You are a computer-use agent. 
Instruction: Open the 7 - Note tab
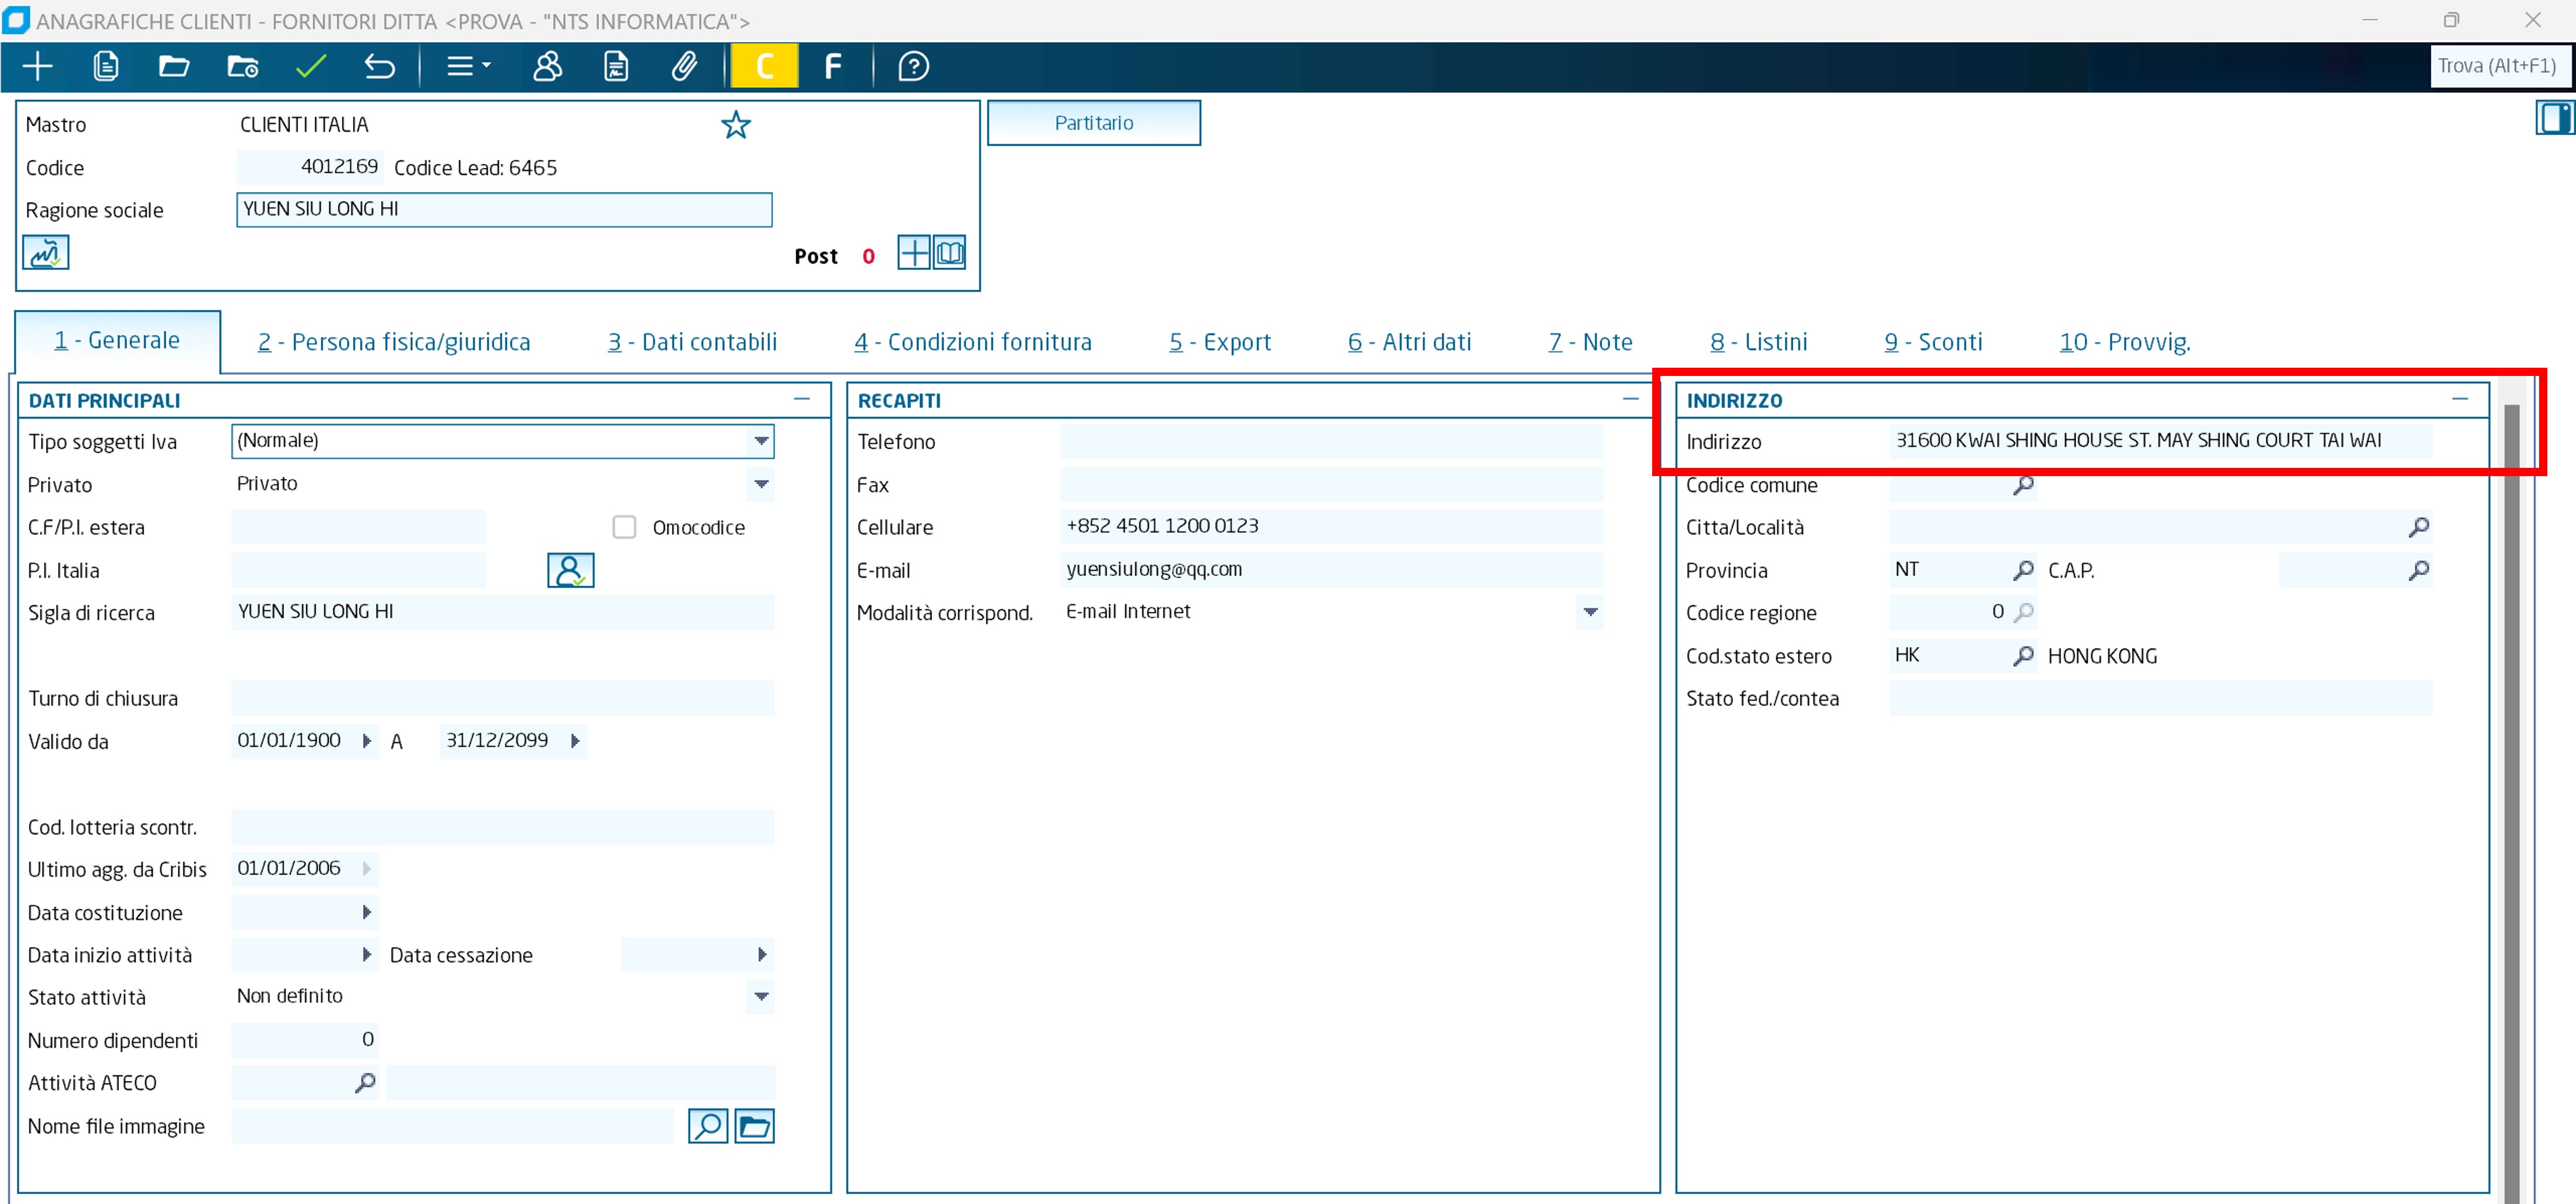[x=1590, y=342]
